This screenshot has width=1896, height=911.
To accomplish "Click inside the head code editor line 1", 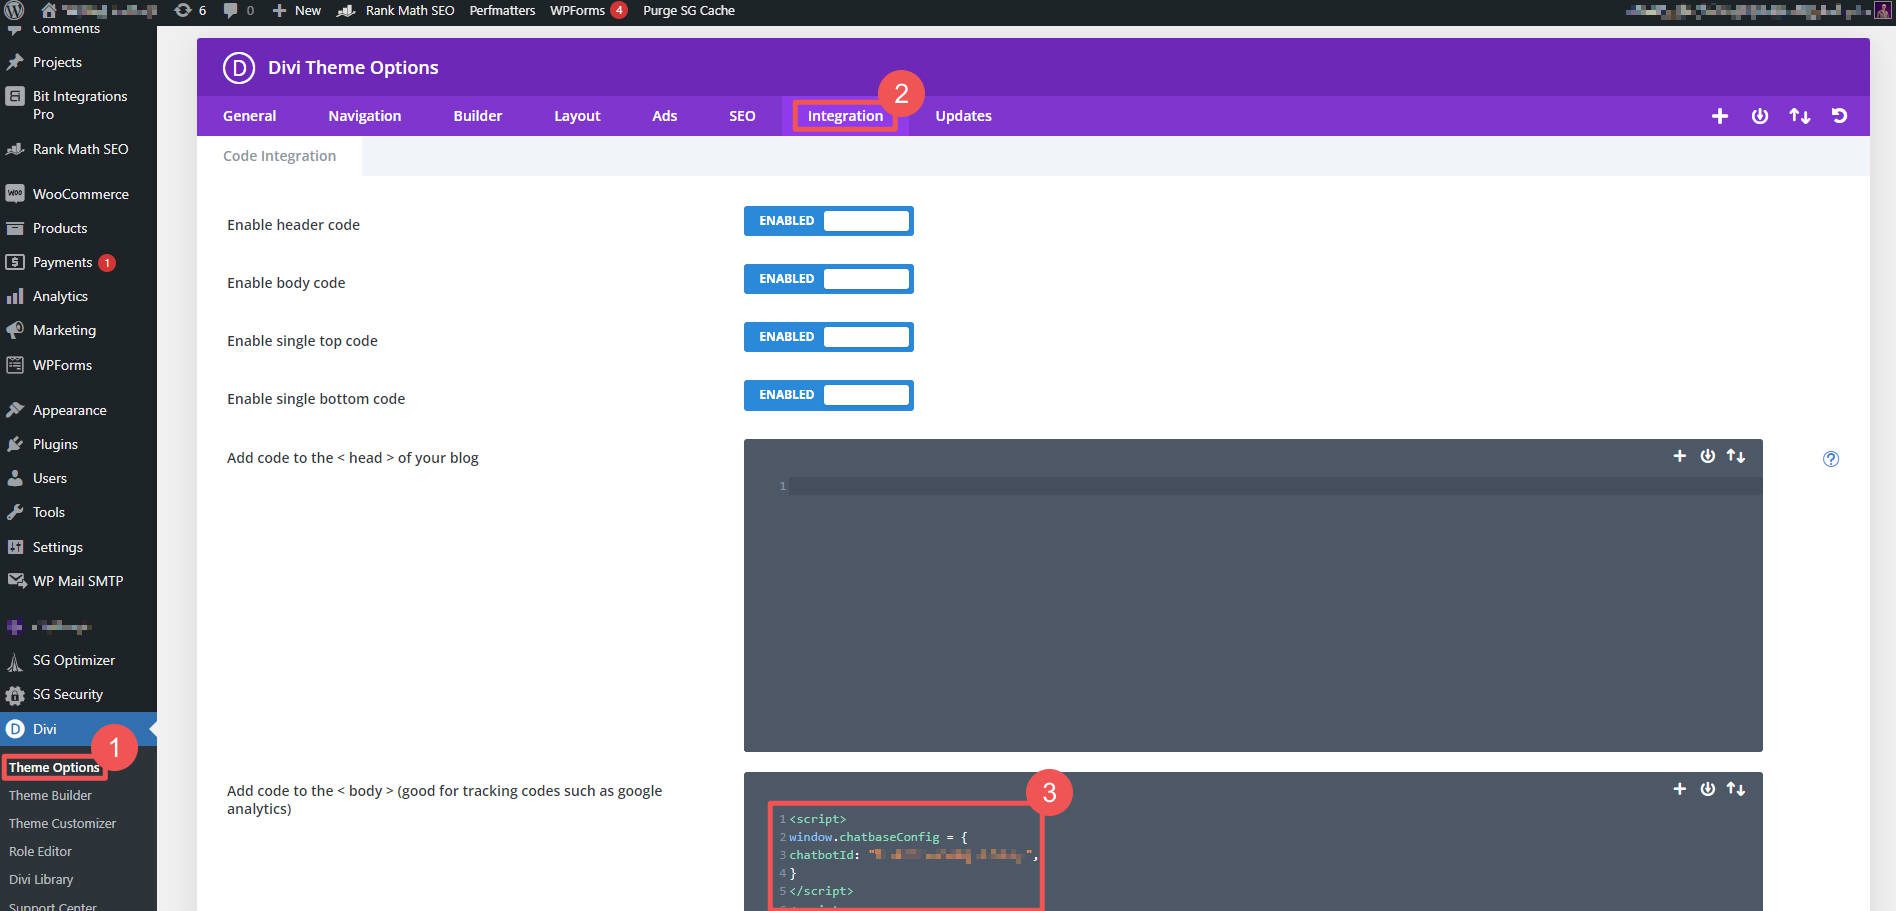I will coord(1000,486).
